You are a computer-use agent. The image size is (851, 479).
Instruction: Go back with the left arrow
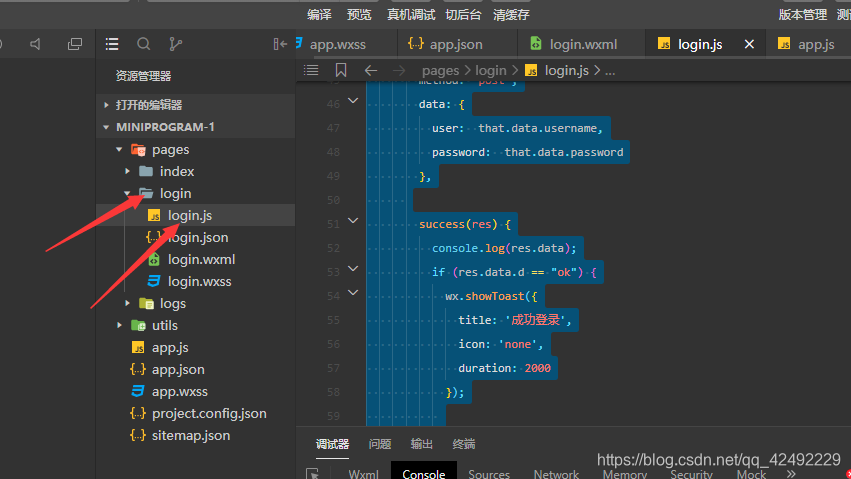371,71
